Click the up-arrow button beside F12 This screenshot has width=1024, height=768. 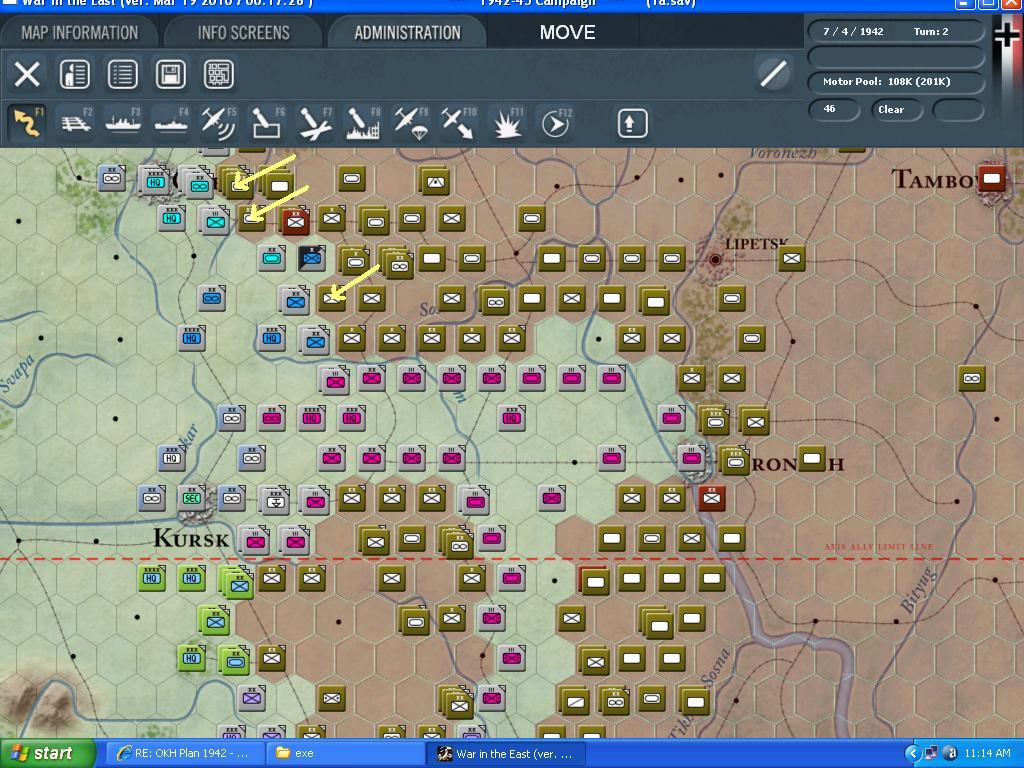(x=632, y=123)
